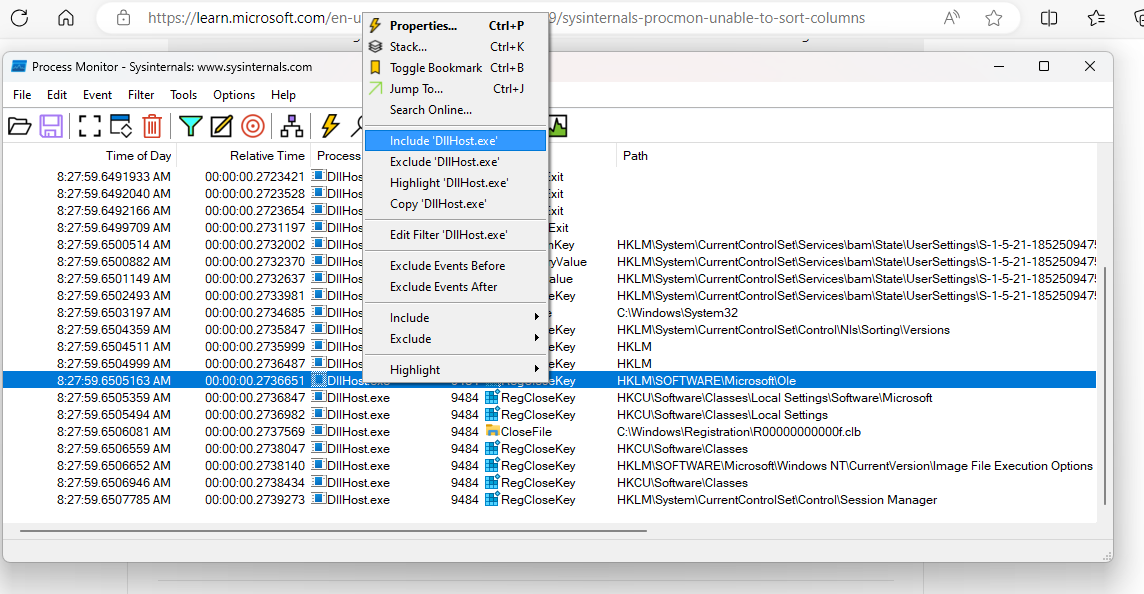Open the browser split screen icon
The image size is (1144, 594).
coord(1049,18)
